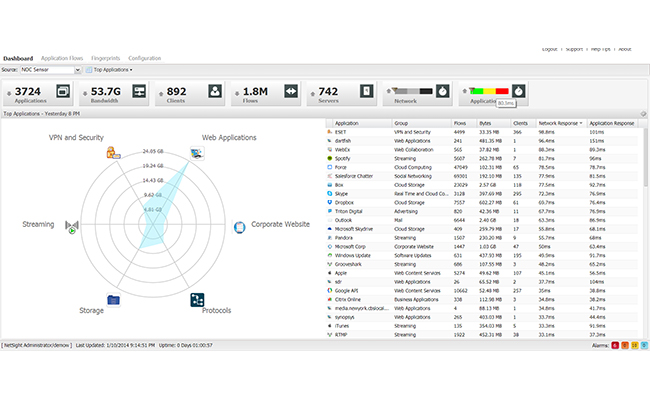Open the Support link
The width and height of the screenshot is (650, 400).
574,49
